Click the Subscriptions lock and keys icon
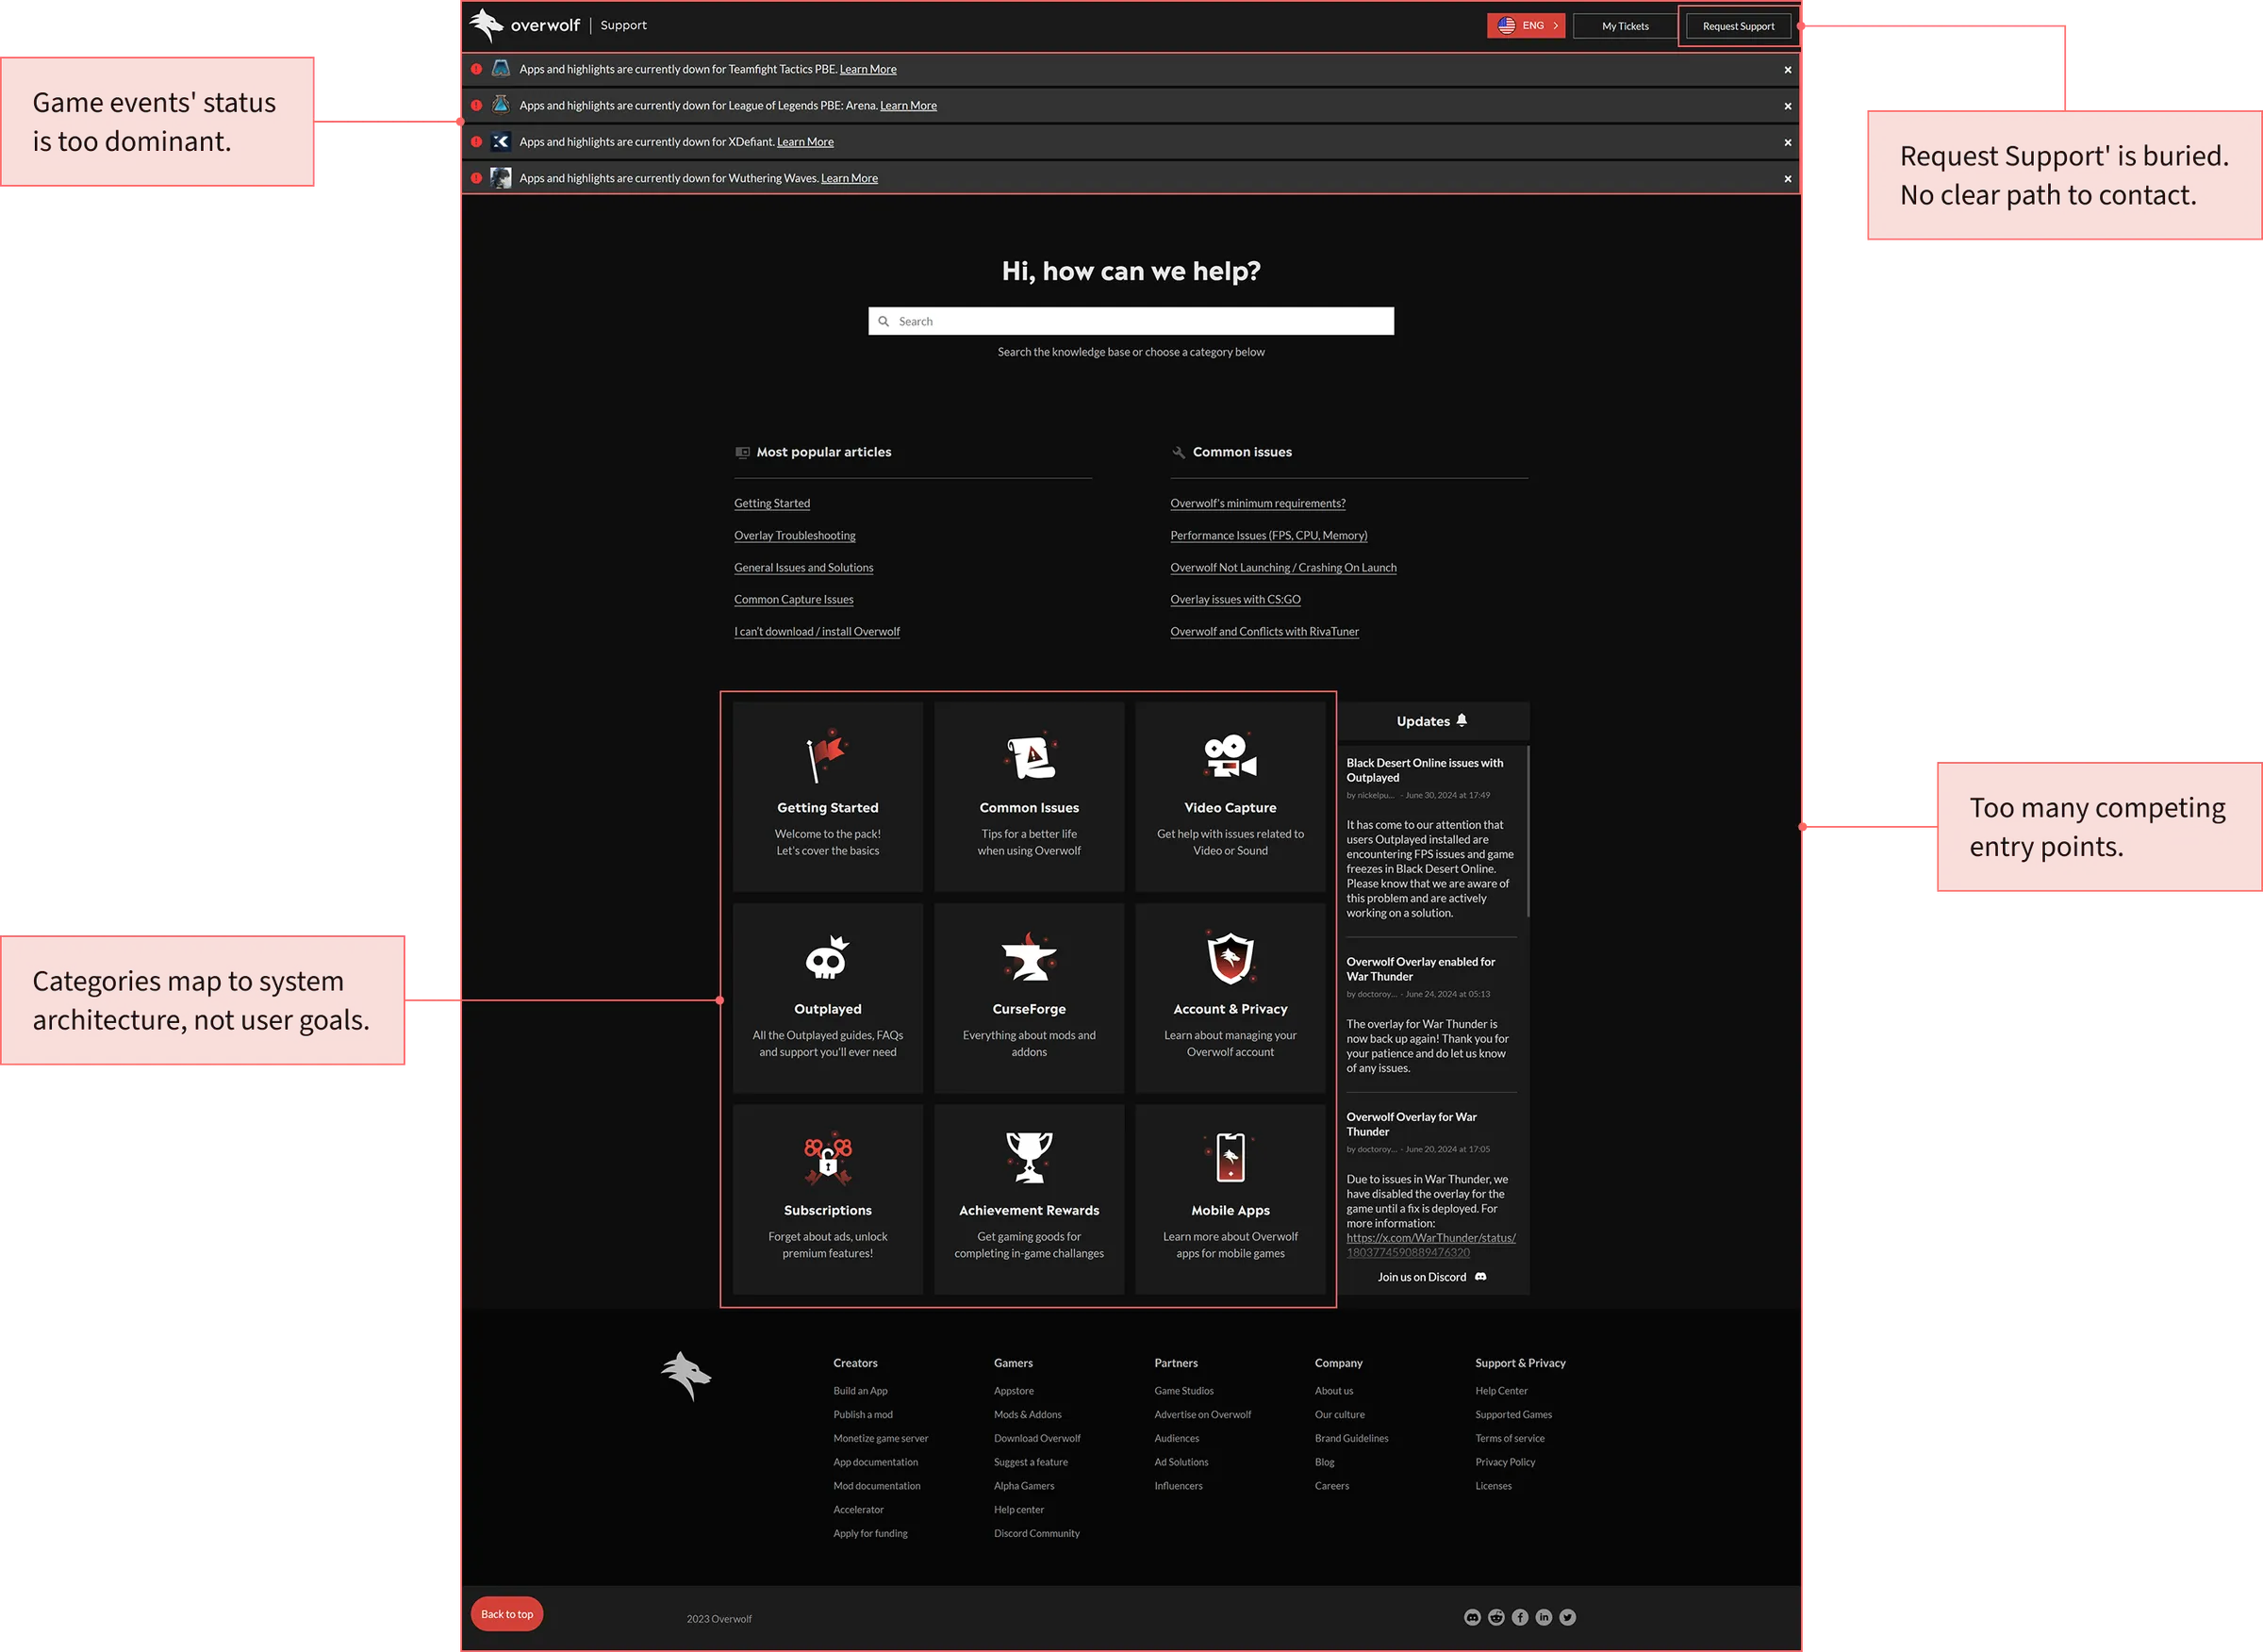 click(827, 1160)
